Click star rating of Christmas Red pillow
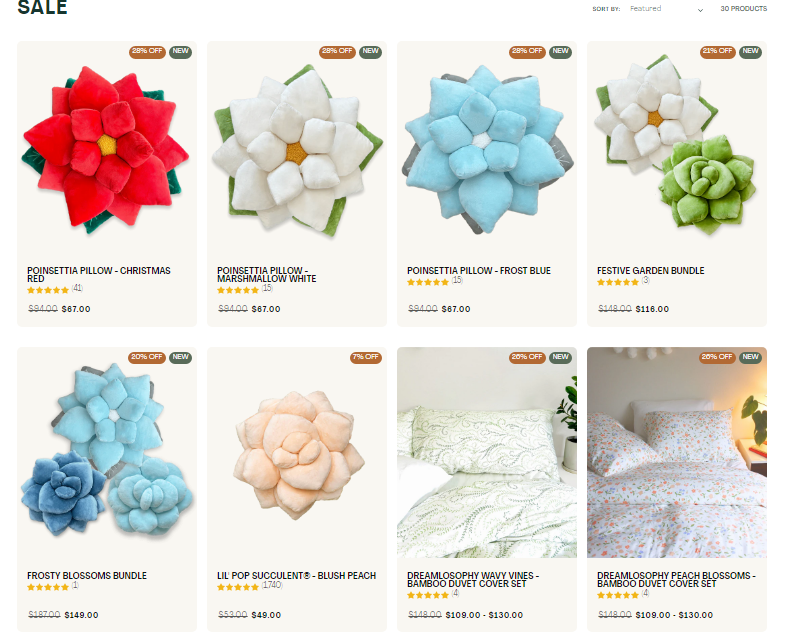The height and width of the screenshot is (640, 807). tap(48, 290)
